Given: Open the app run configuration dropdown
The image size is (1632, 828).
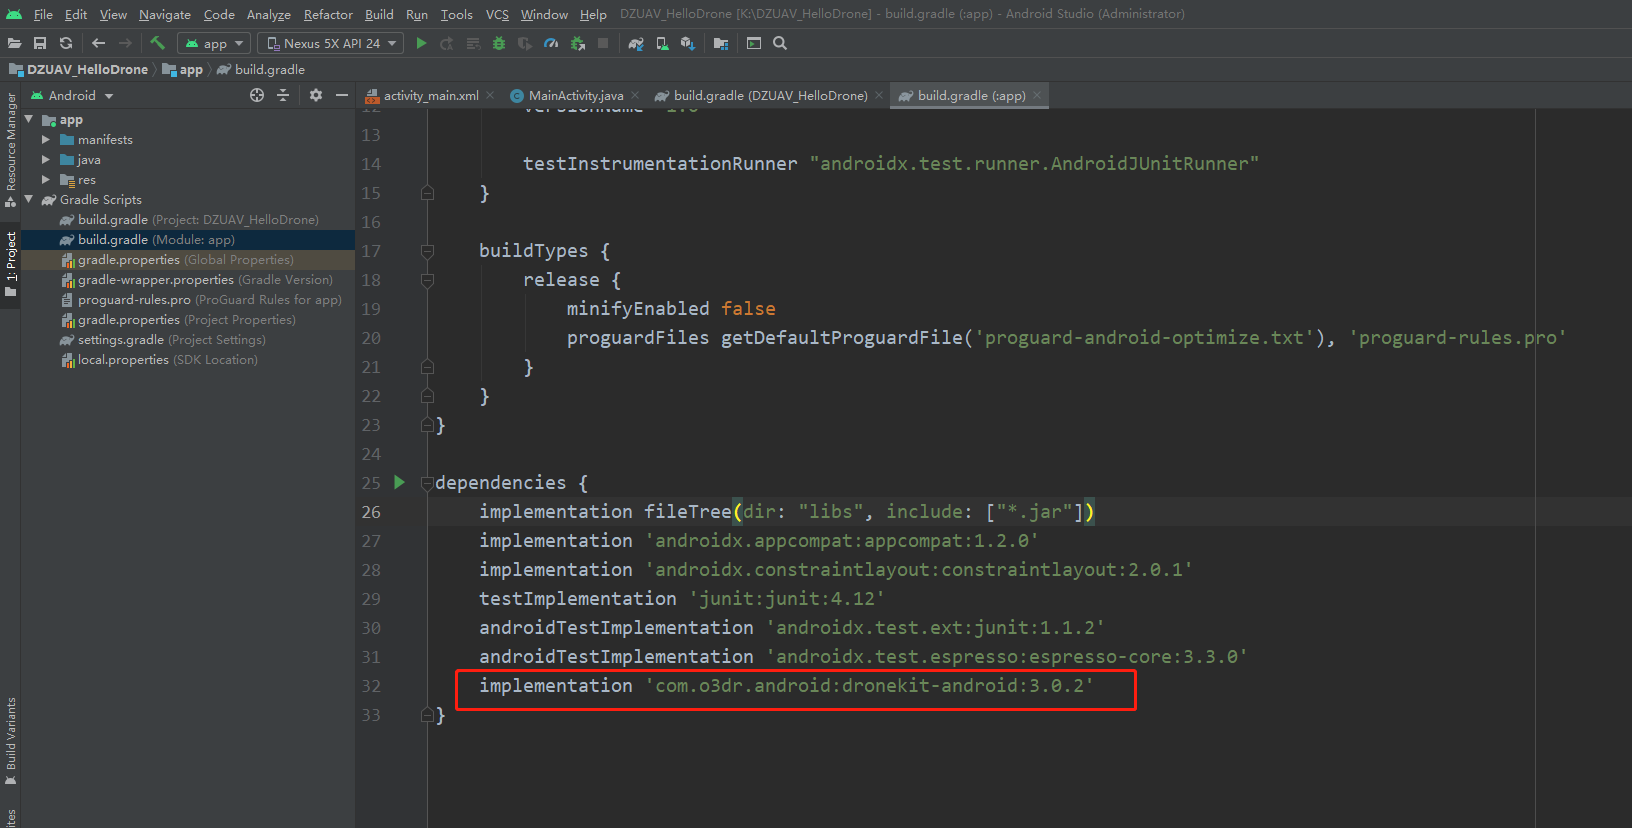Looking at the screenshot, I should click(x=214, y=43).
